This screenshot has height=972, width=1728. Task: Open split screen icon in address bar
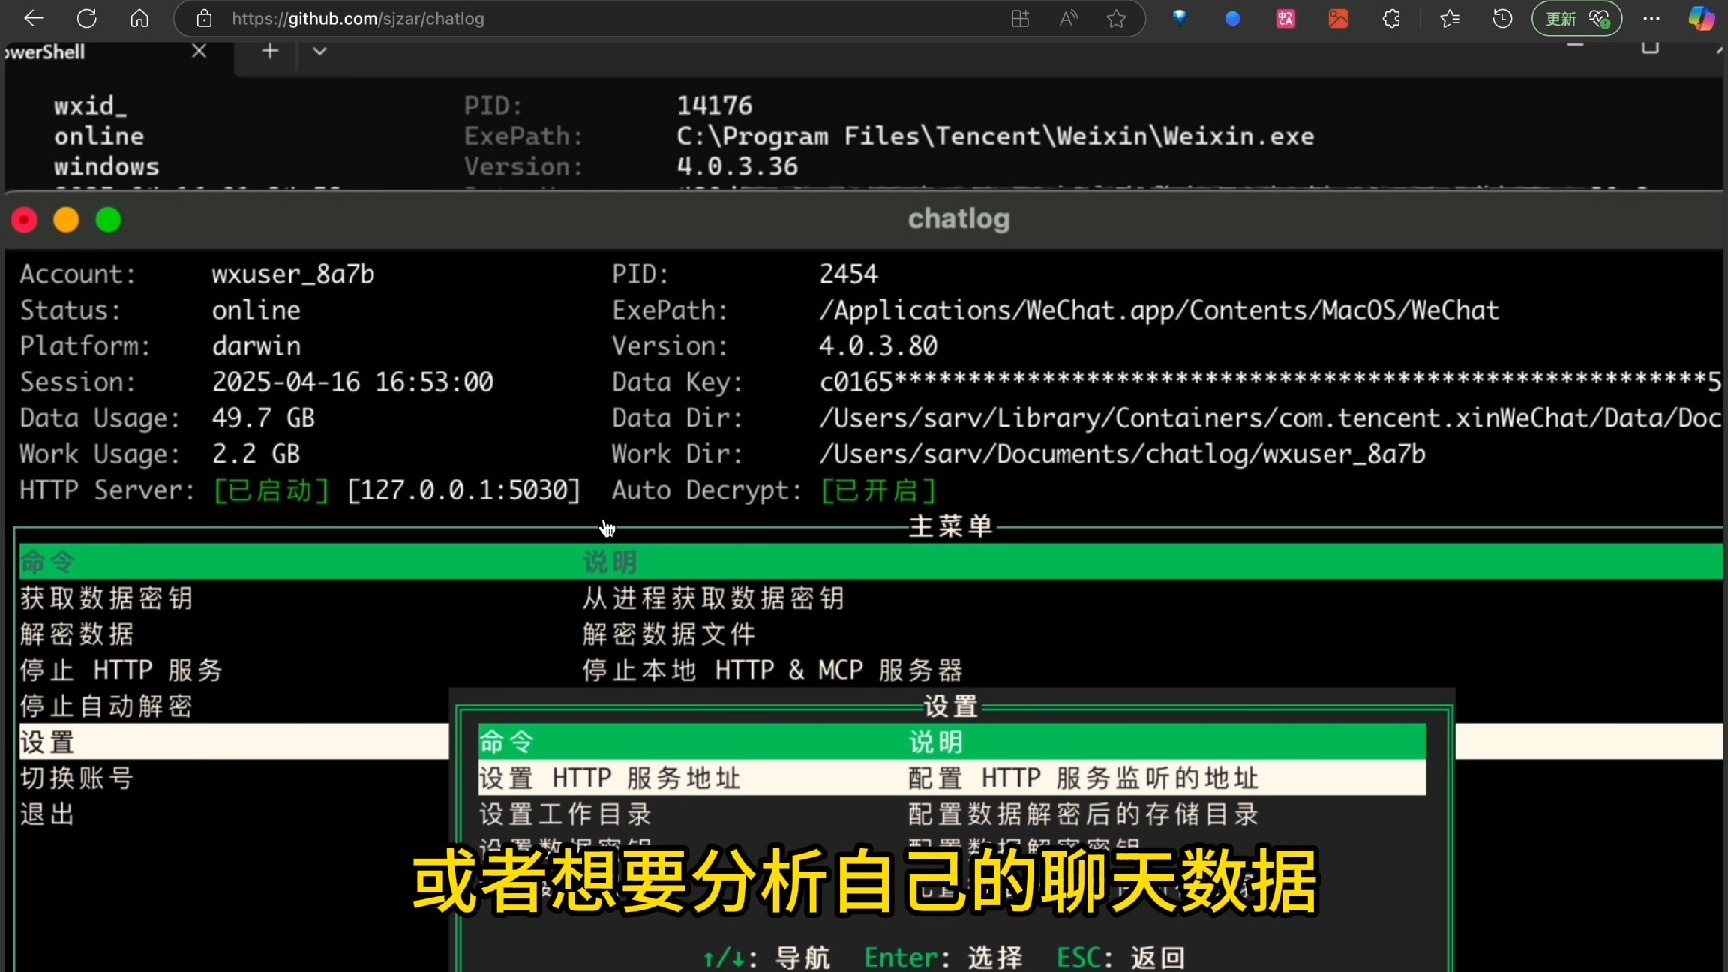(1020, 18)
